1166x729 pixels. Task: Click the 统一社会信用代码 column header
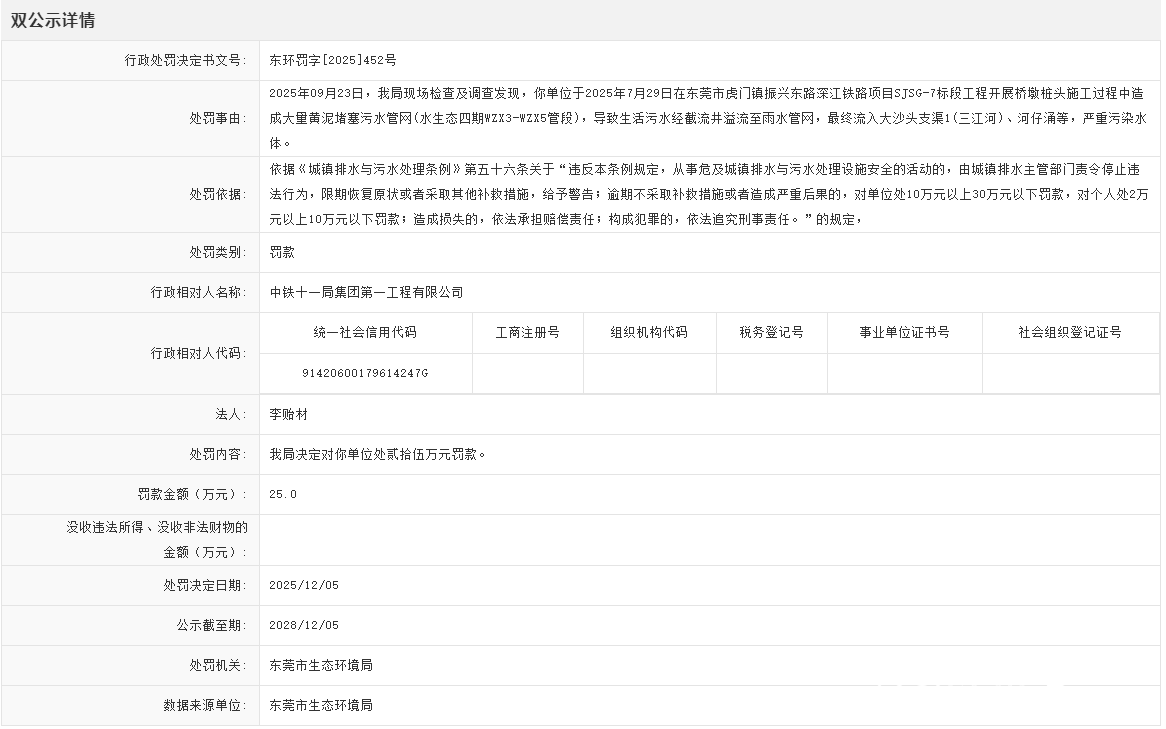365,333
